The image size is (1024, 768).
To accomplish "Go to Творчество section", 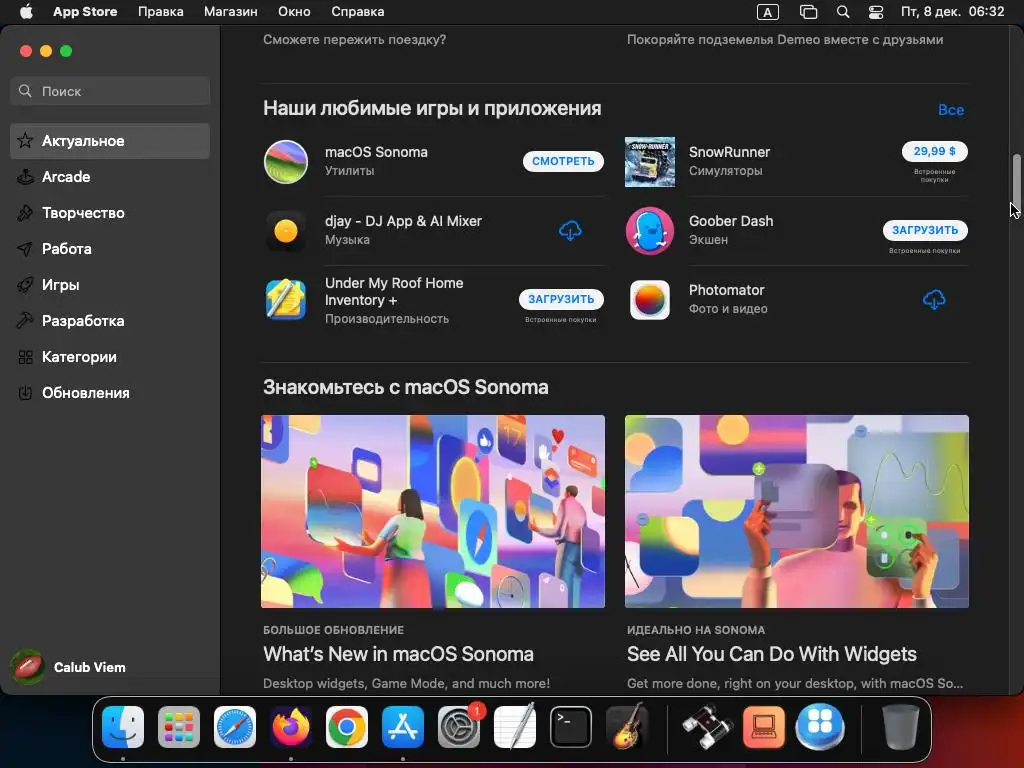I will click(110, 213).
